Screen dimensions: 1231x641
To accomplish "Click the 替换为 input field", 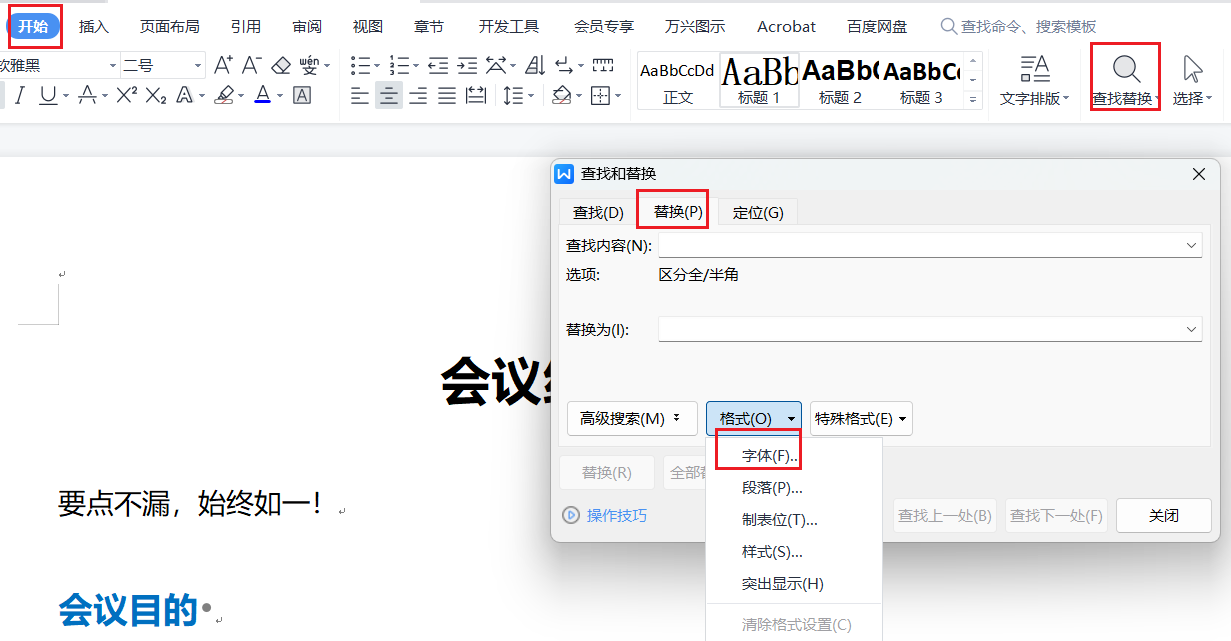I will point(920,329).
